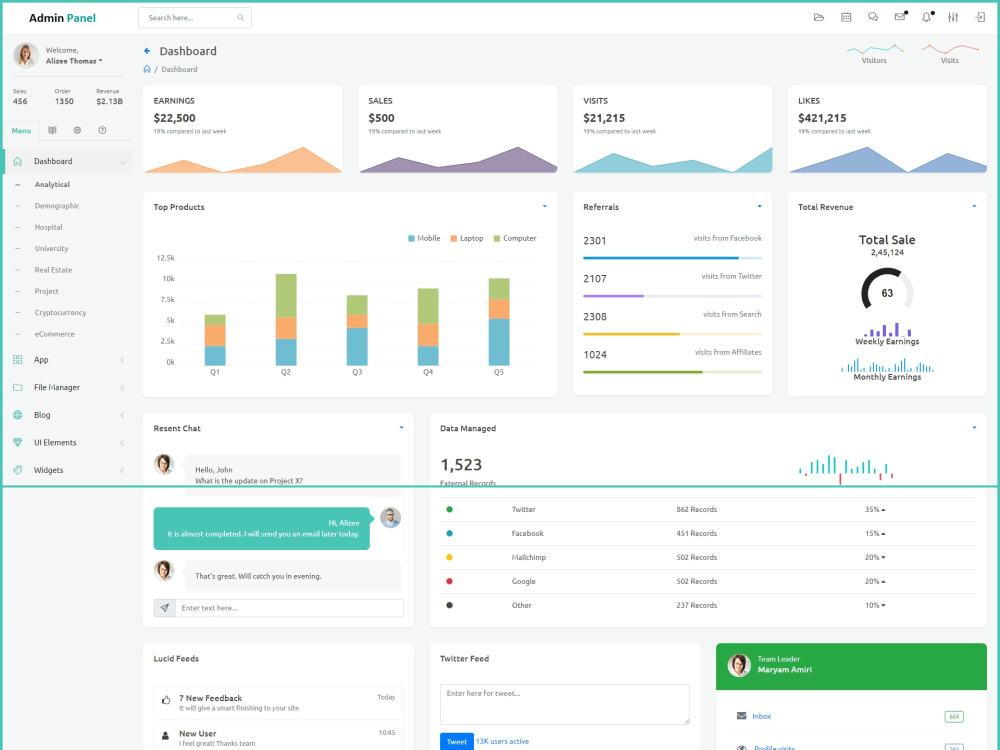This screenshot has height=750, width=1000.
Task: Switch to the chat book sidebar tab
Action: click(52, 130)
